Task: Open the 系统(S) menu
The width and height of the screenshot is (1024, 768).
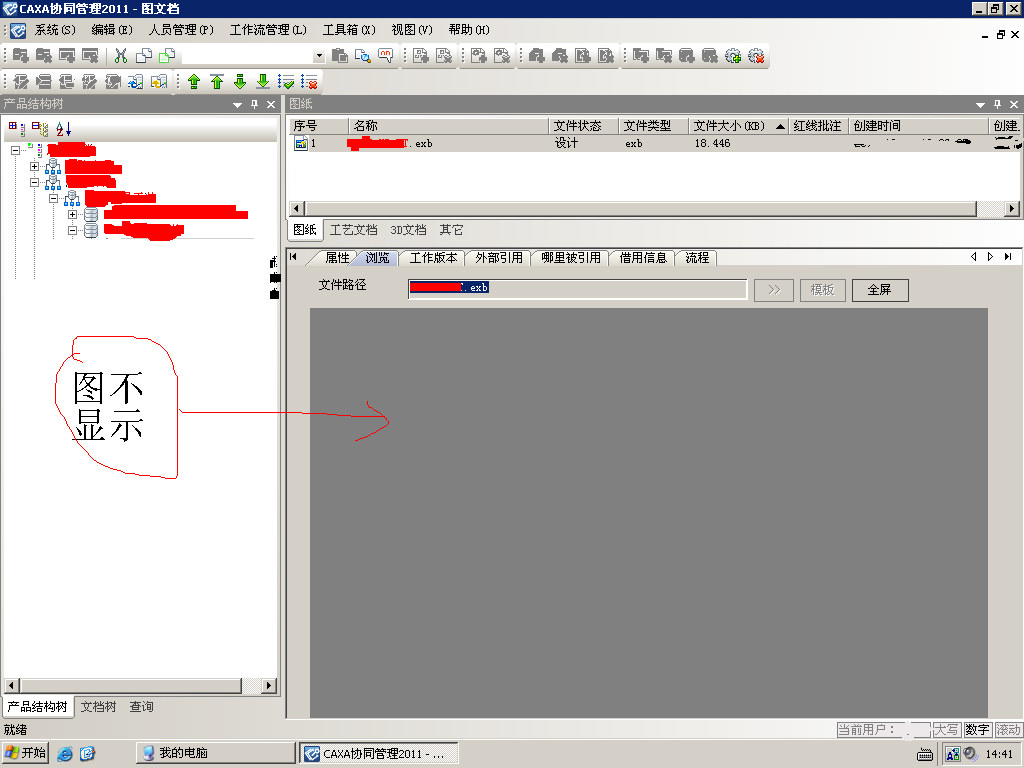Action: (x=55, y=30)
